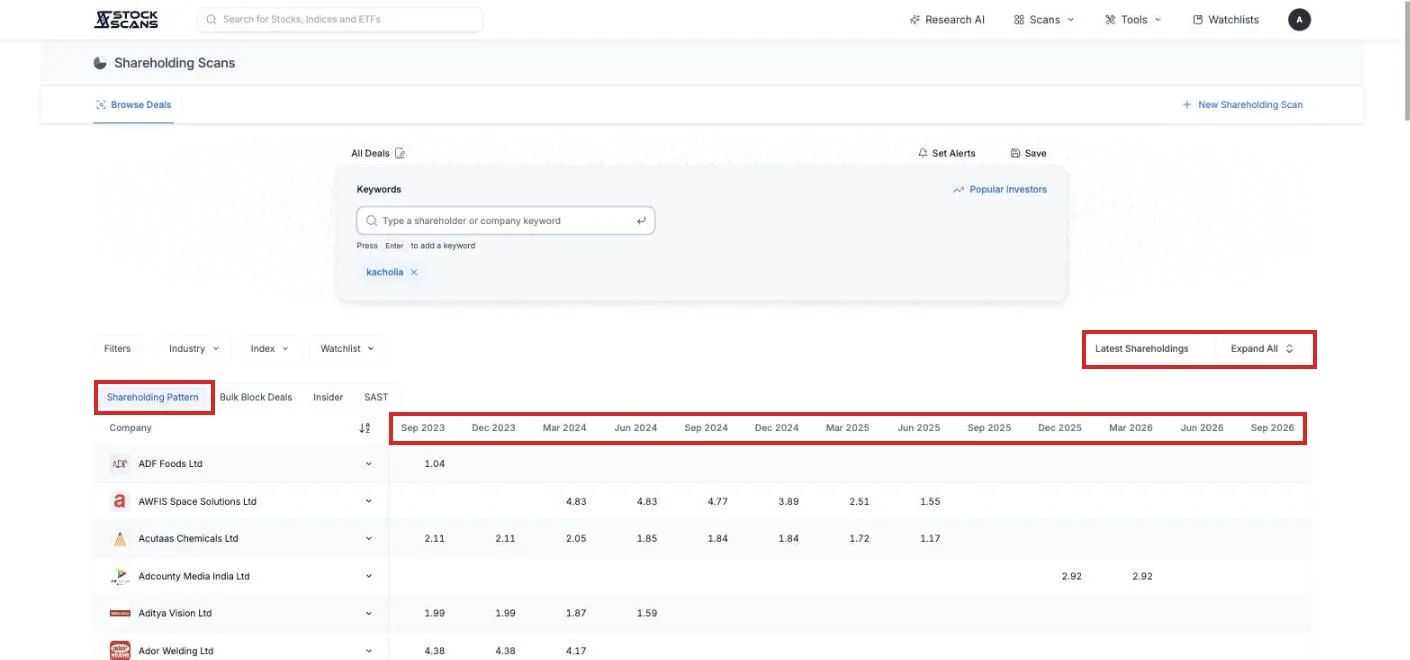Open the Popular Investors link
The width and height of the screenshot is (1410, 660).
click(1000, 189)
